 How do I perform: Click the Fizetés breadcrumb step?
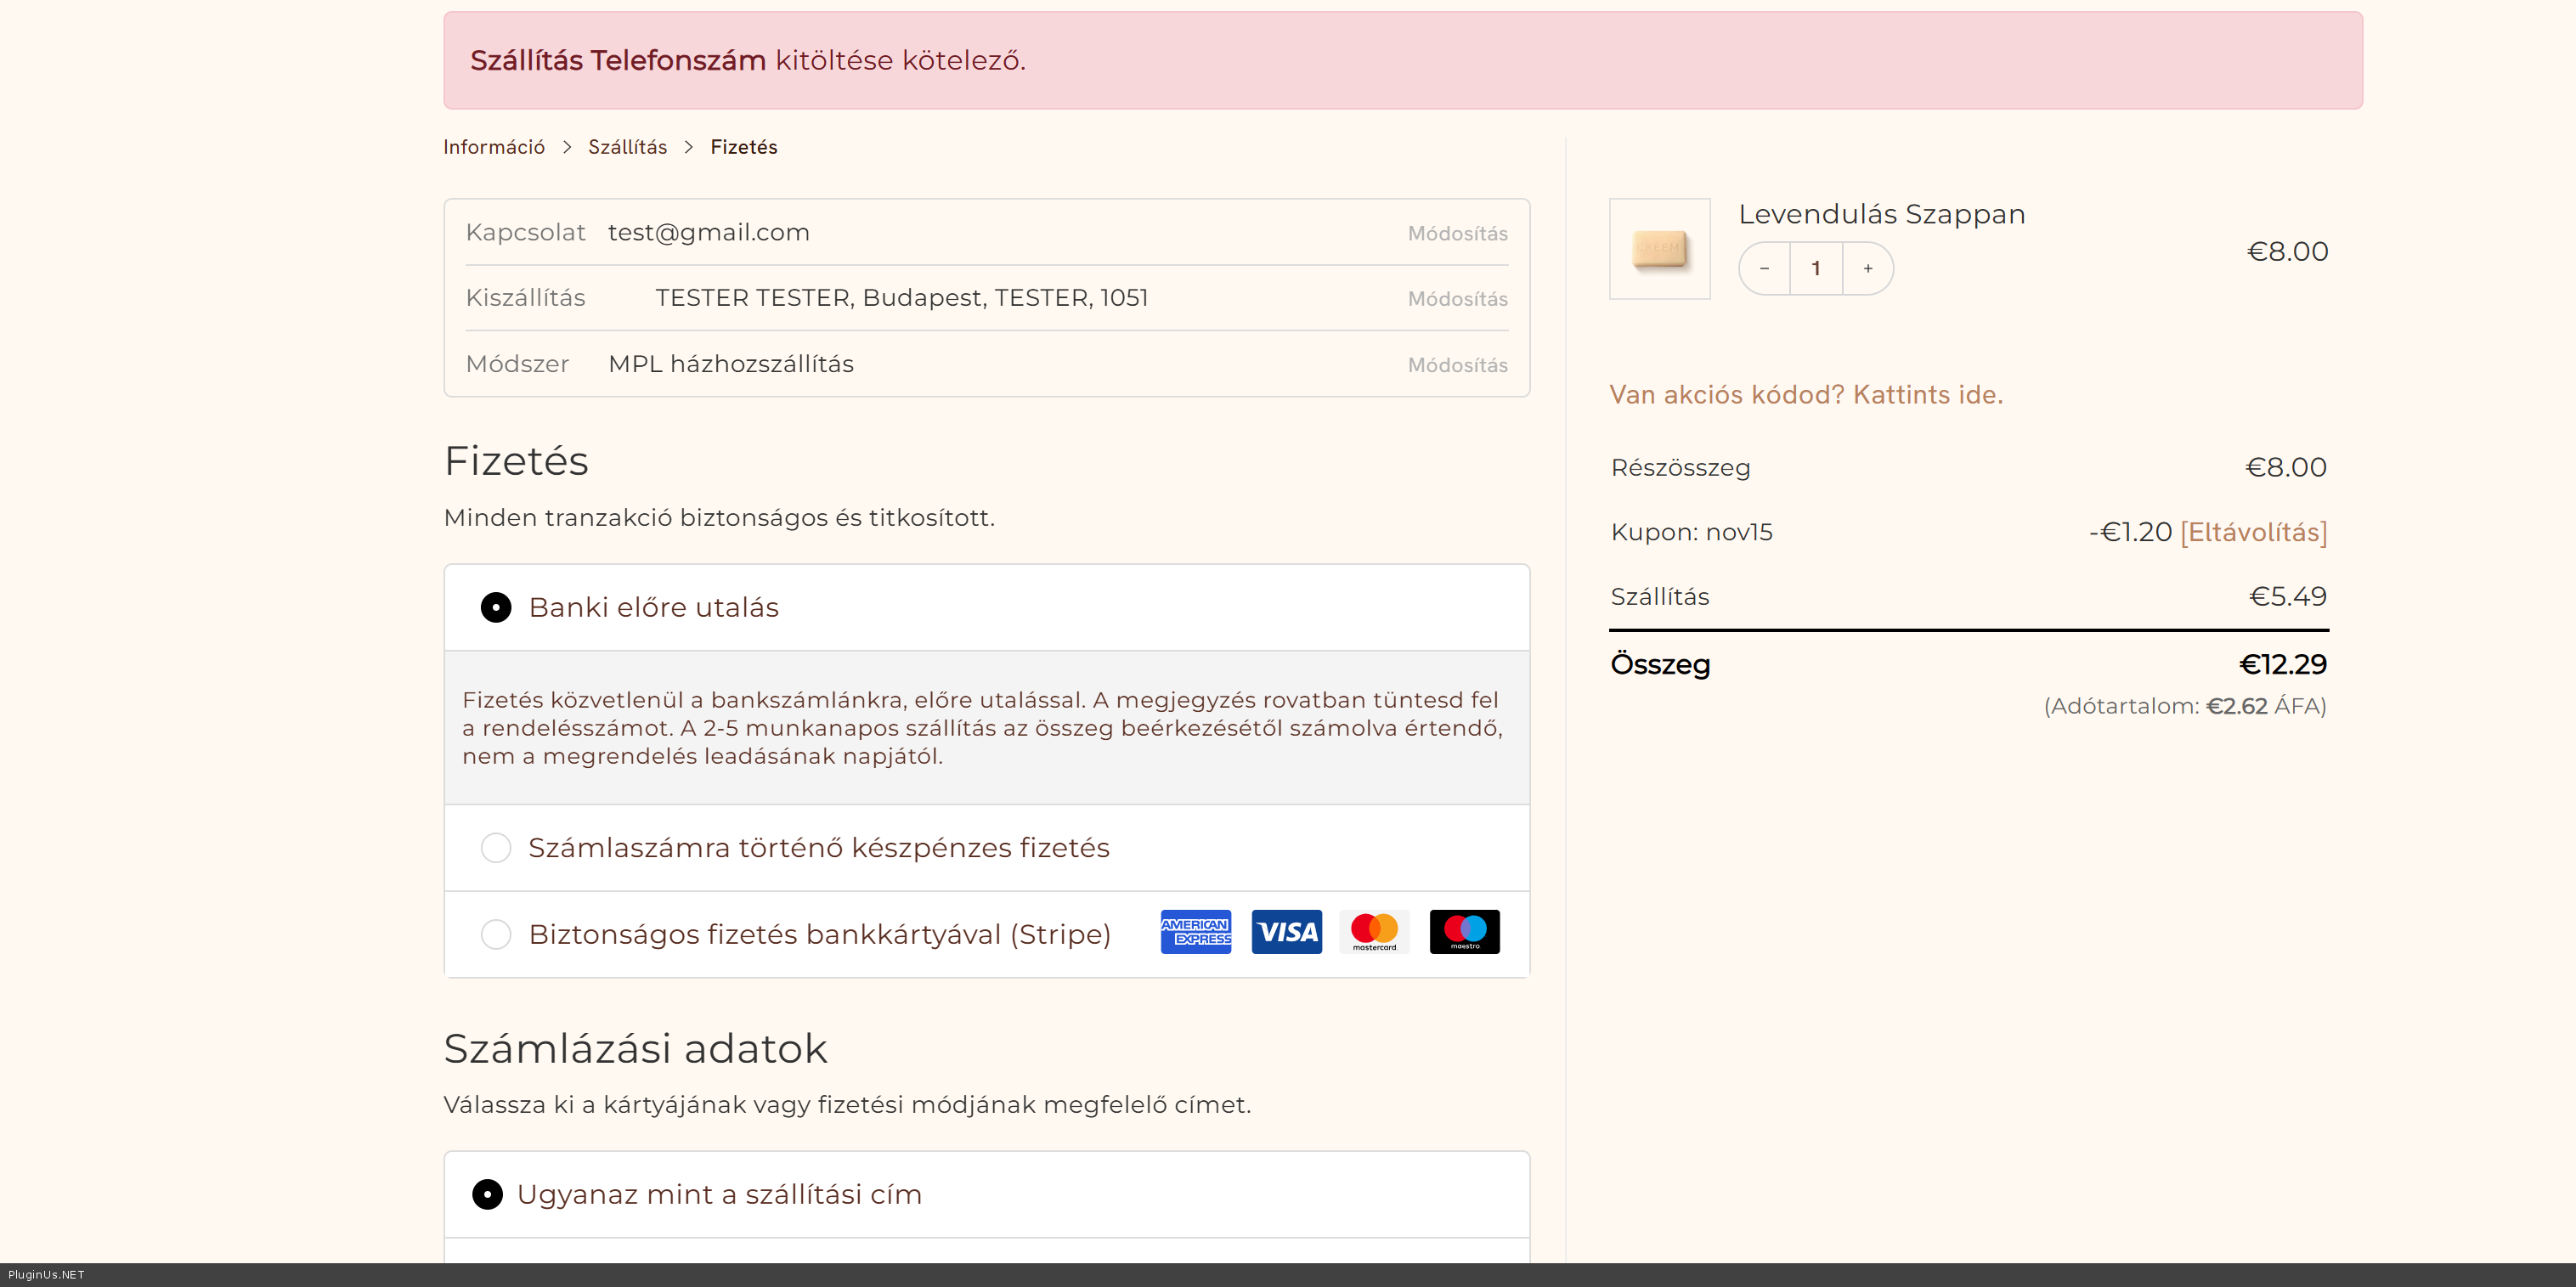tap(743, 147)
